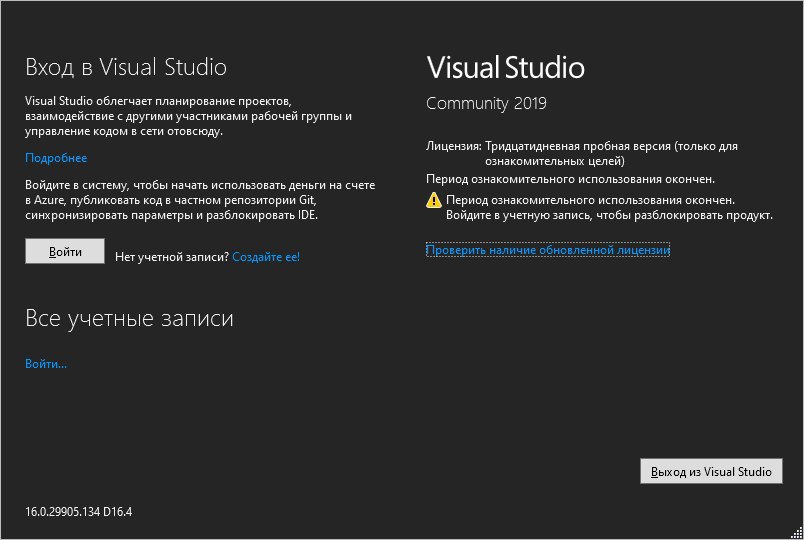Click the version text 16.0.29905.134 D16.4
The height and width of the screenshot is (540, 804).
pyautogui.click(x=78, y=512)
